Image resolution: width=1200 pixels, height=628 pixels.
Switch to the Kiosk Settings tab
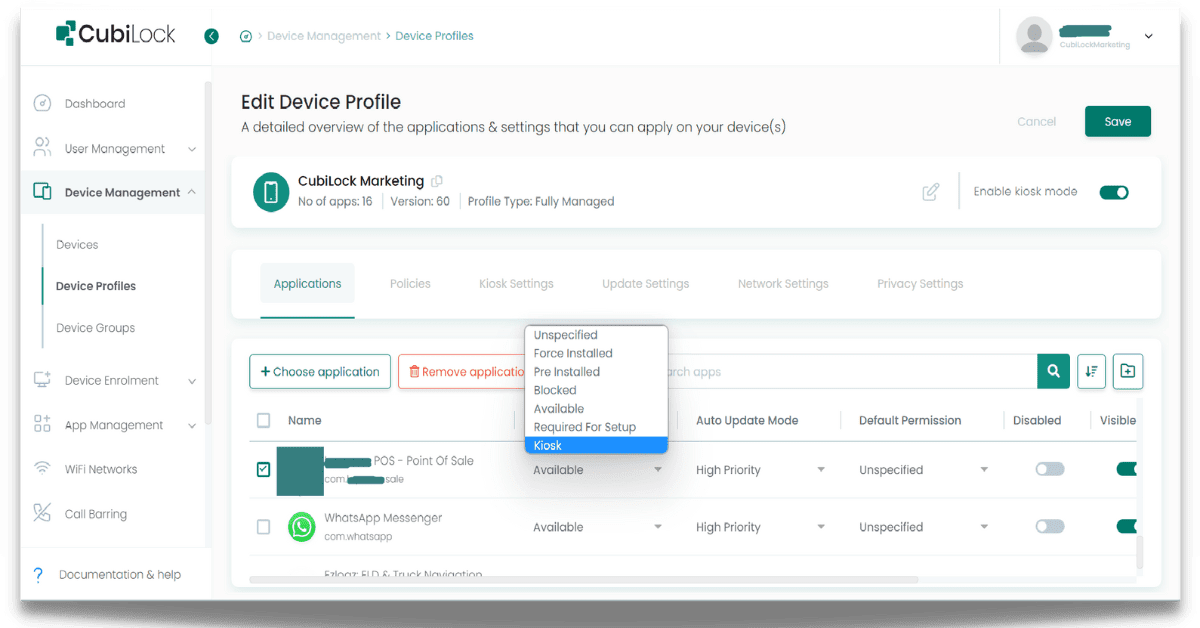coord(516,284)
